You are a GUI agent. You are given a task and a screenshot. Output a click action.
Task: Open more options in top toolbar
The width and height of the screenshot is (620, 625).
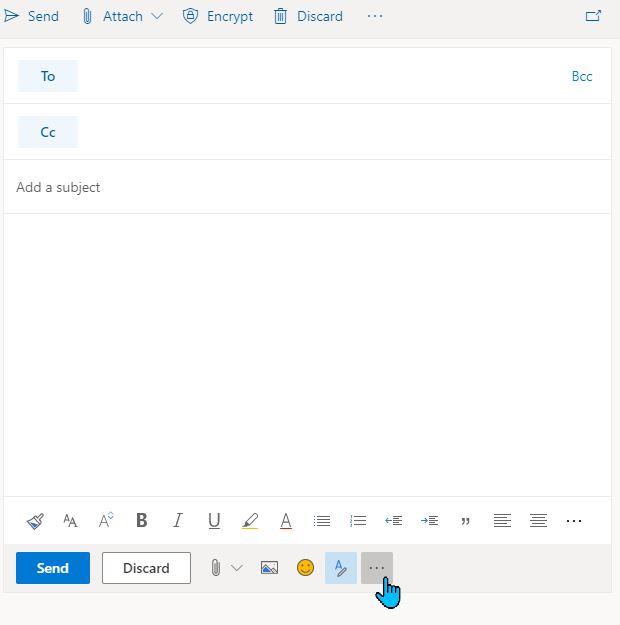[x=375, y=16]
